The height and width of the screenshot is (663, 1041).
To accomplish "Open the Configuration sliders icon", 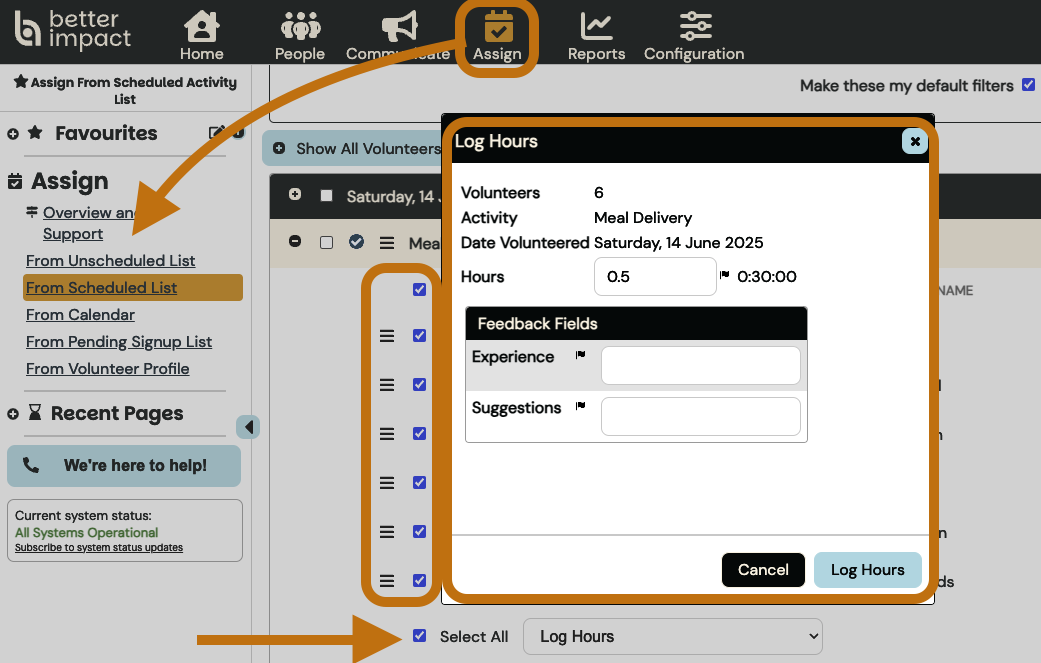I will pyautogui.click(x=694, y=27).
